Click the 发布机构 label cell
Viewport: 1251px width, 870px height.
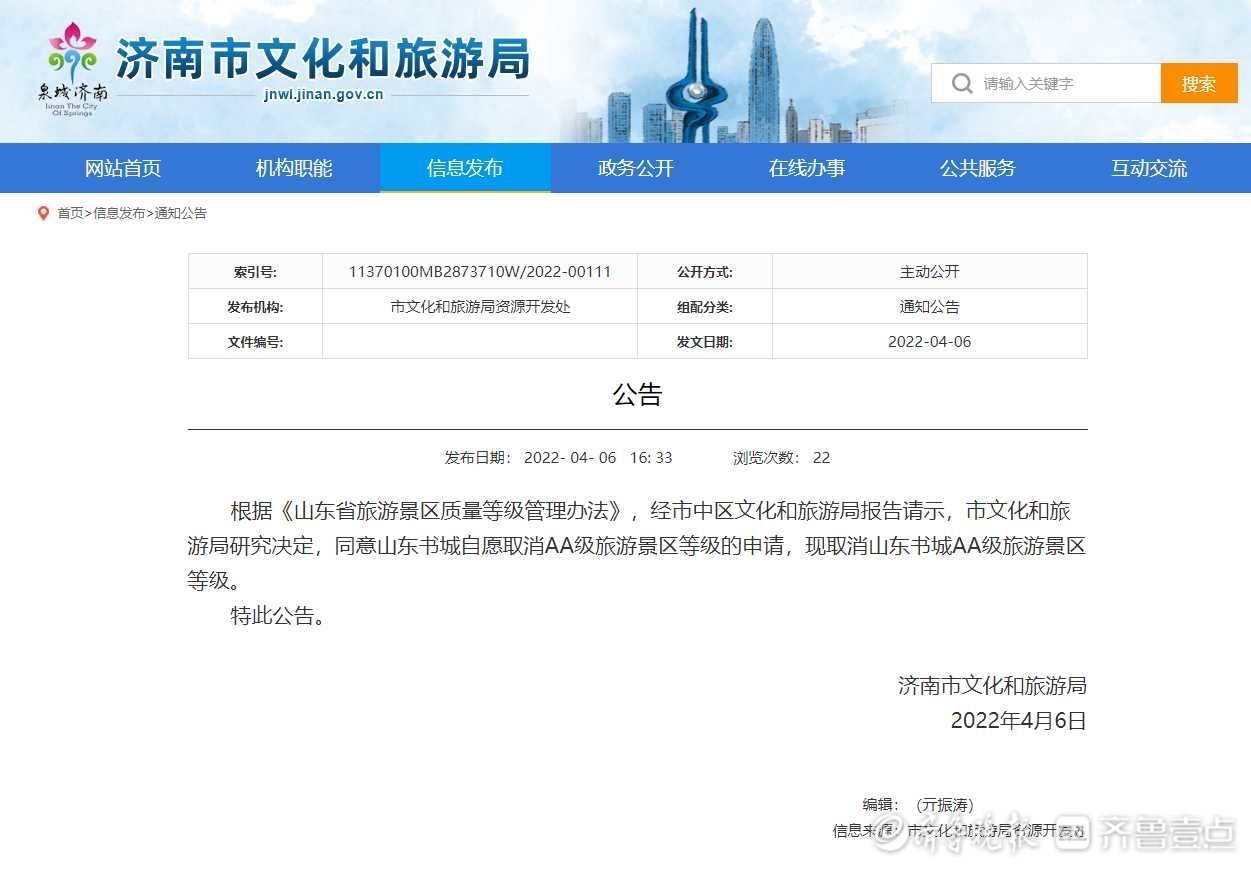255,307
